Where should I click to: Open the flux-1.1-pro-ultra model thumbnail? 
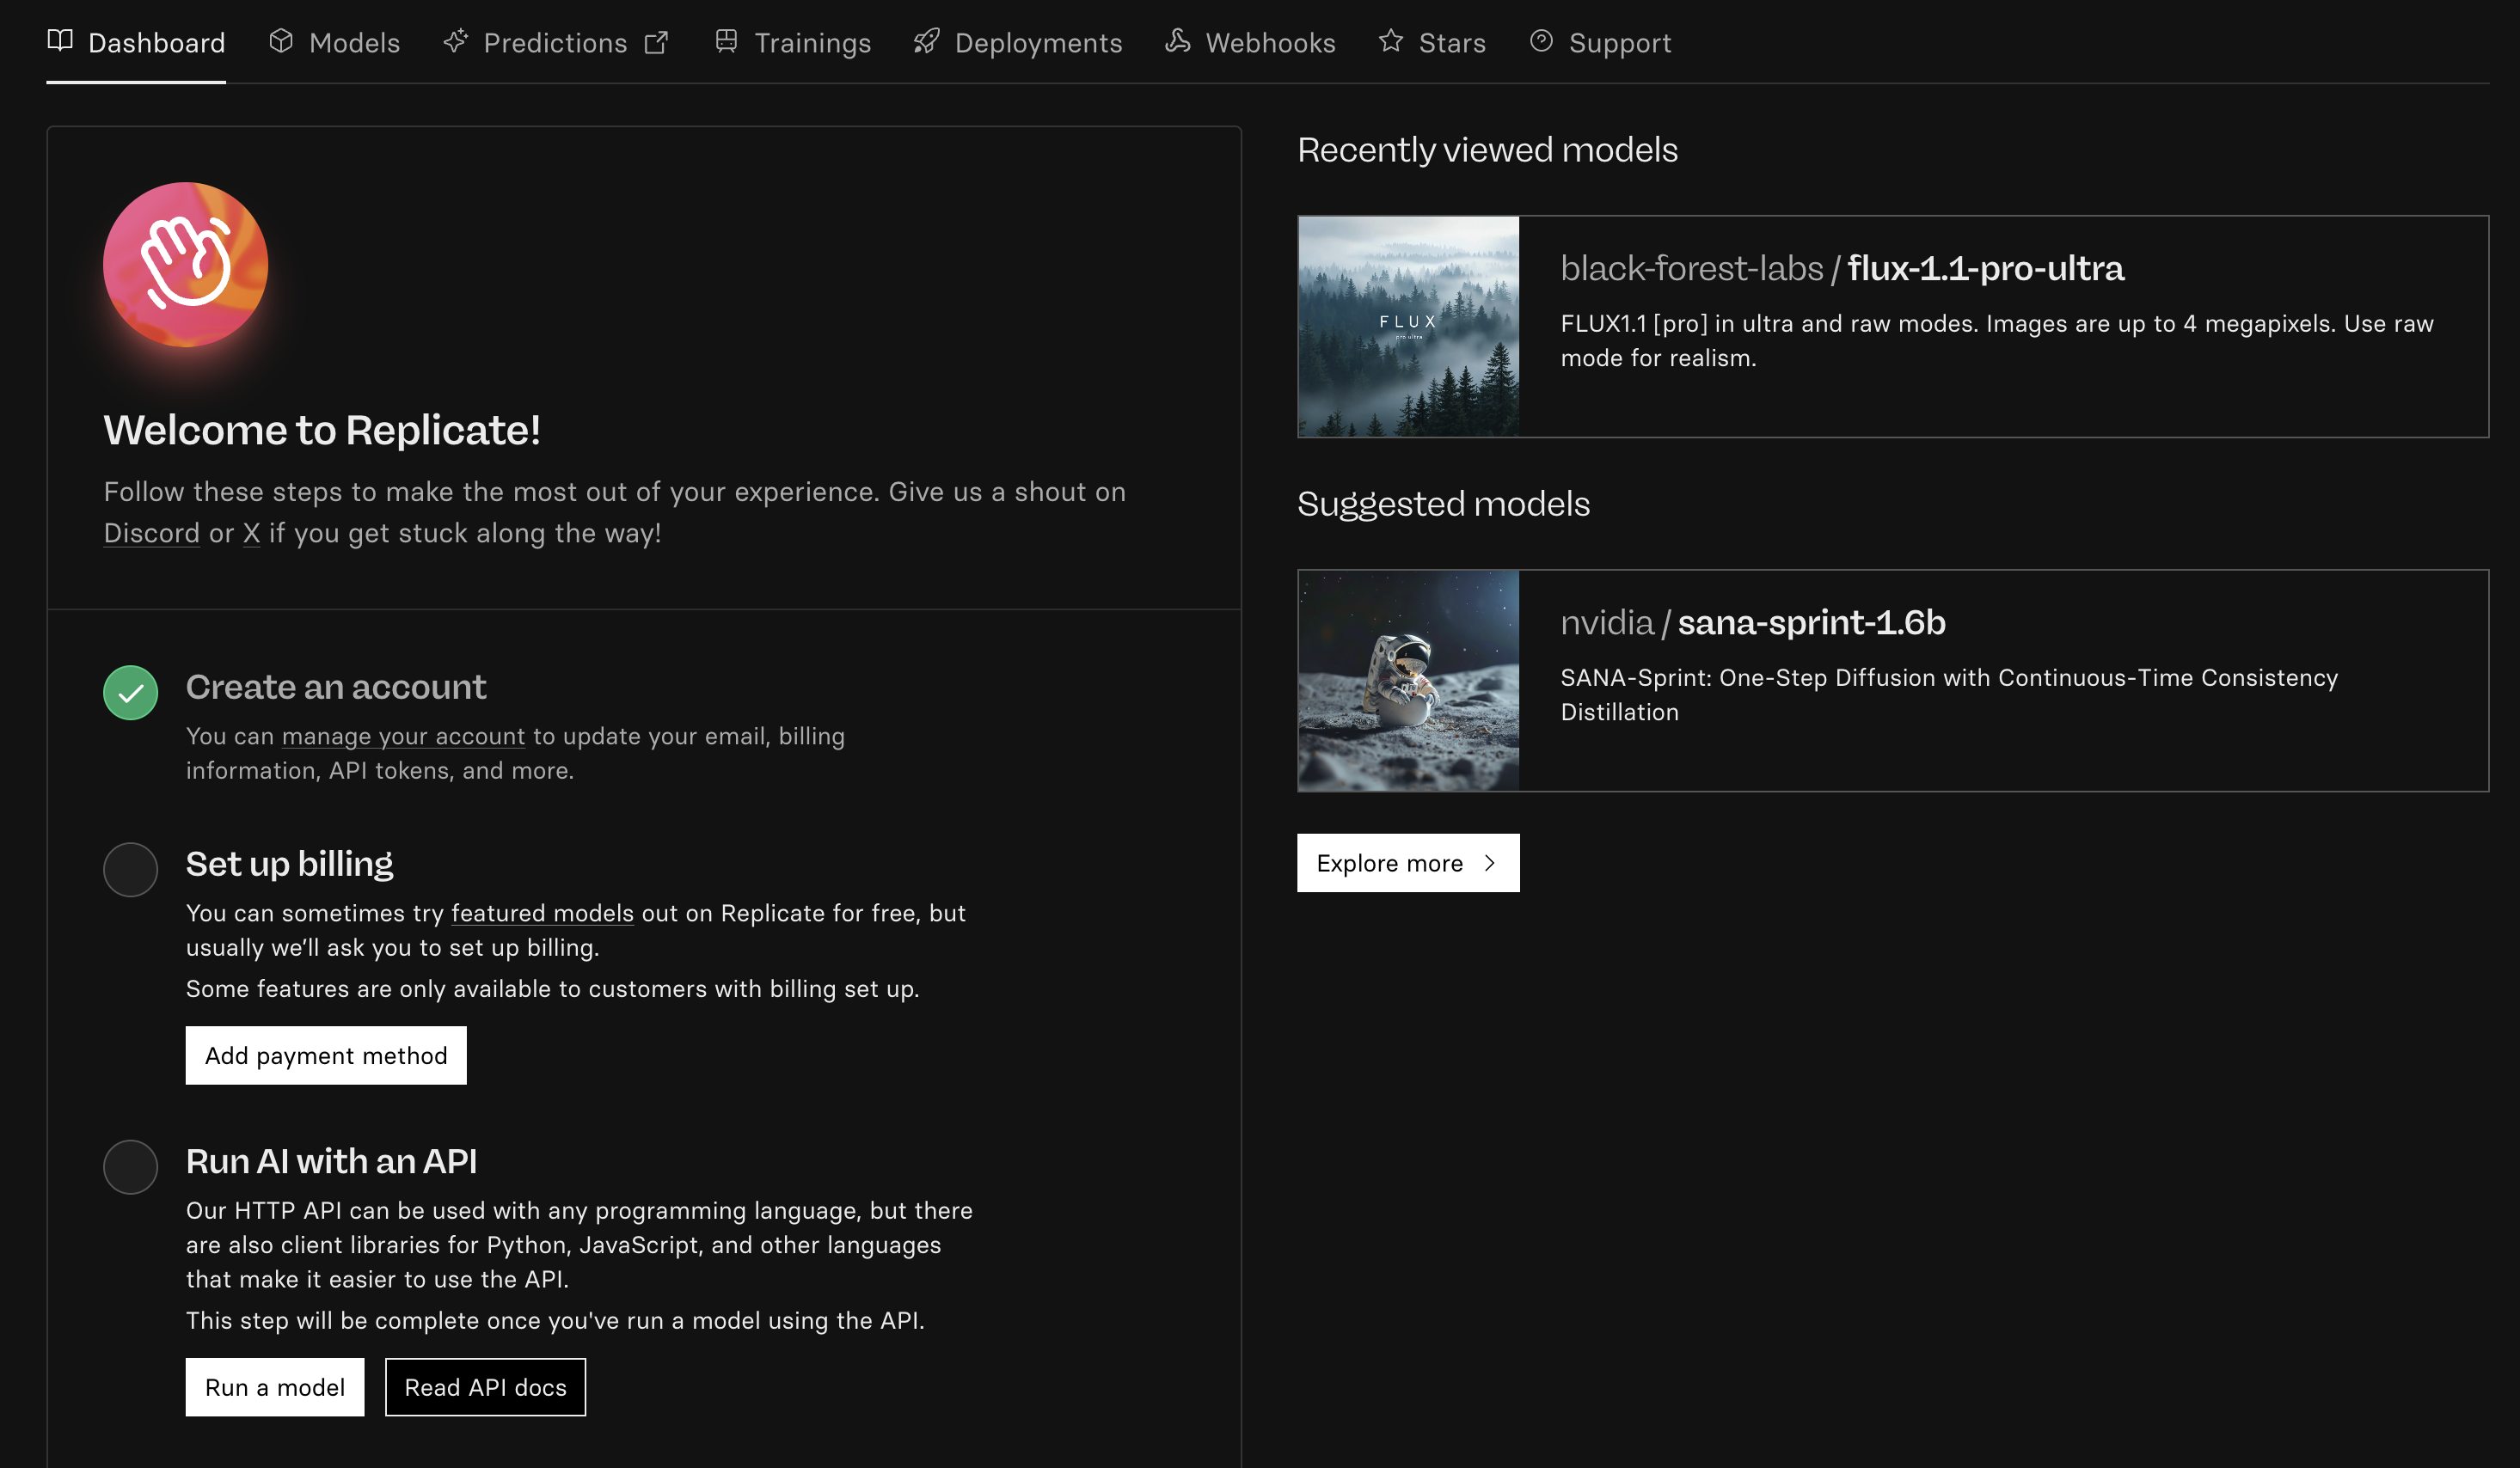click(1408, 327)
